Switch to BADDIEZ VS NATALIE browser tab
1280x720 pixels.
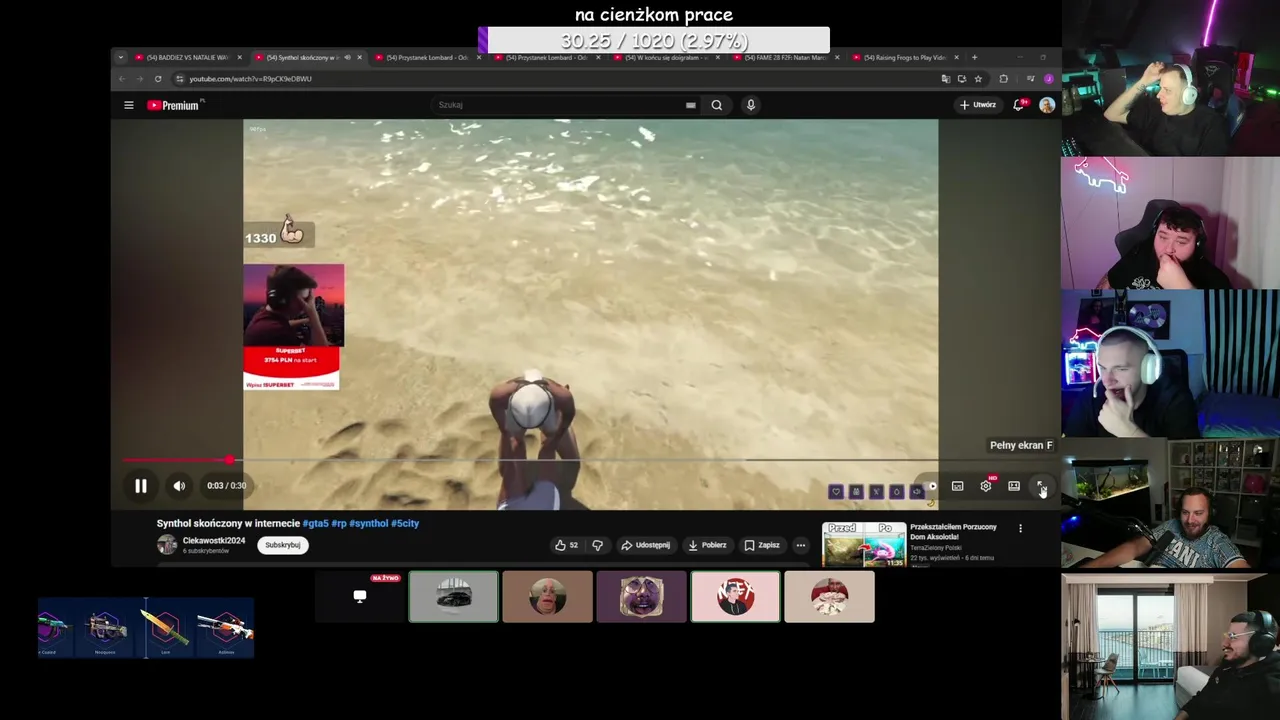tap(189, 58)
